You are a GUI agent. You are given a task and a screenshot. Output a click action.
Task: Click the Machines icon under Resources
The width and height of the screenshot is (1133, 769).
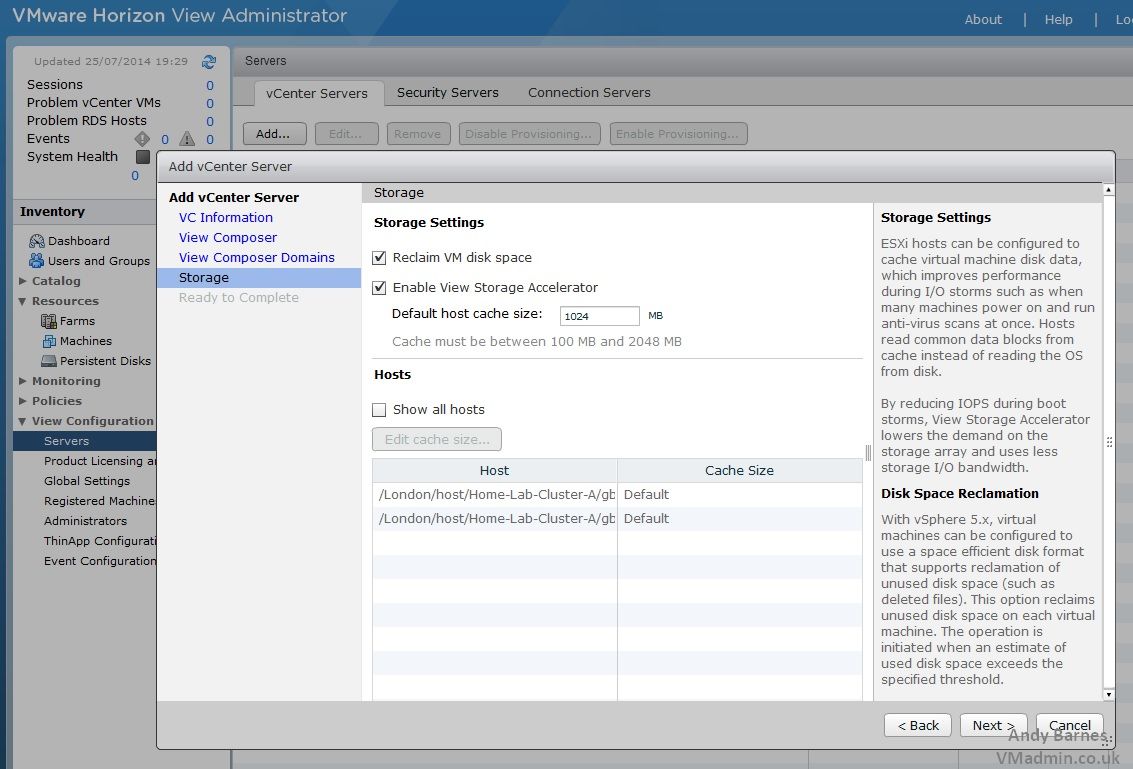(49, 341)
